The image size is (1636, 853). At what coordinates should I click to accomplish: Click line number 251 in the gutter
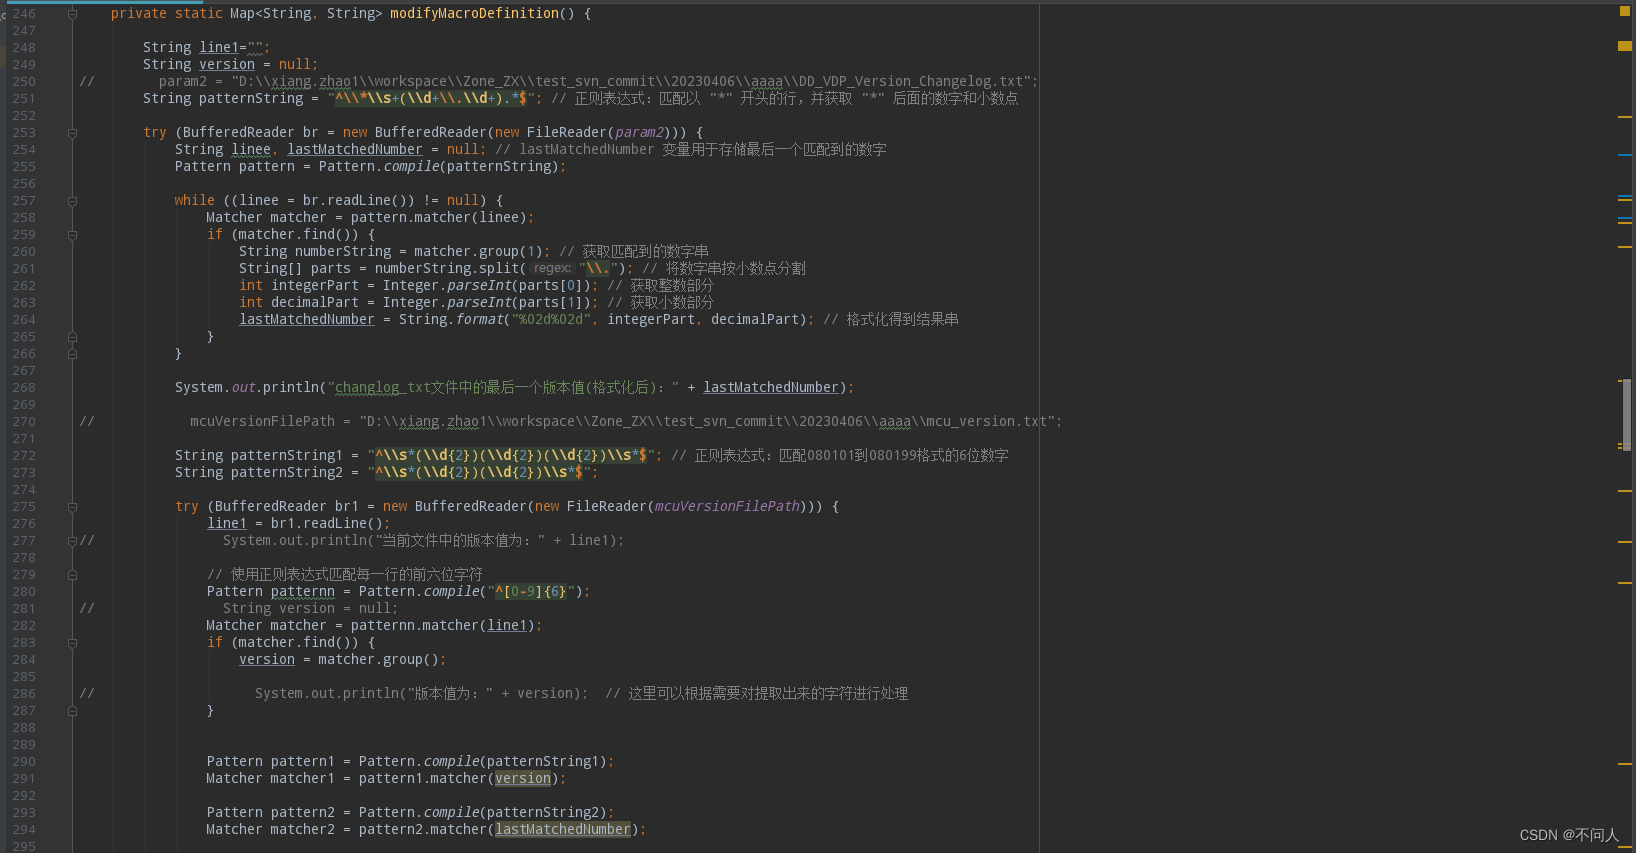24,99
